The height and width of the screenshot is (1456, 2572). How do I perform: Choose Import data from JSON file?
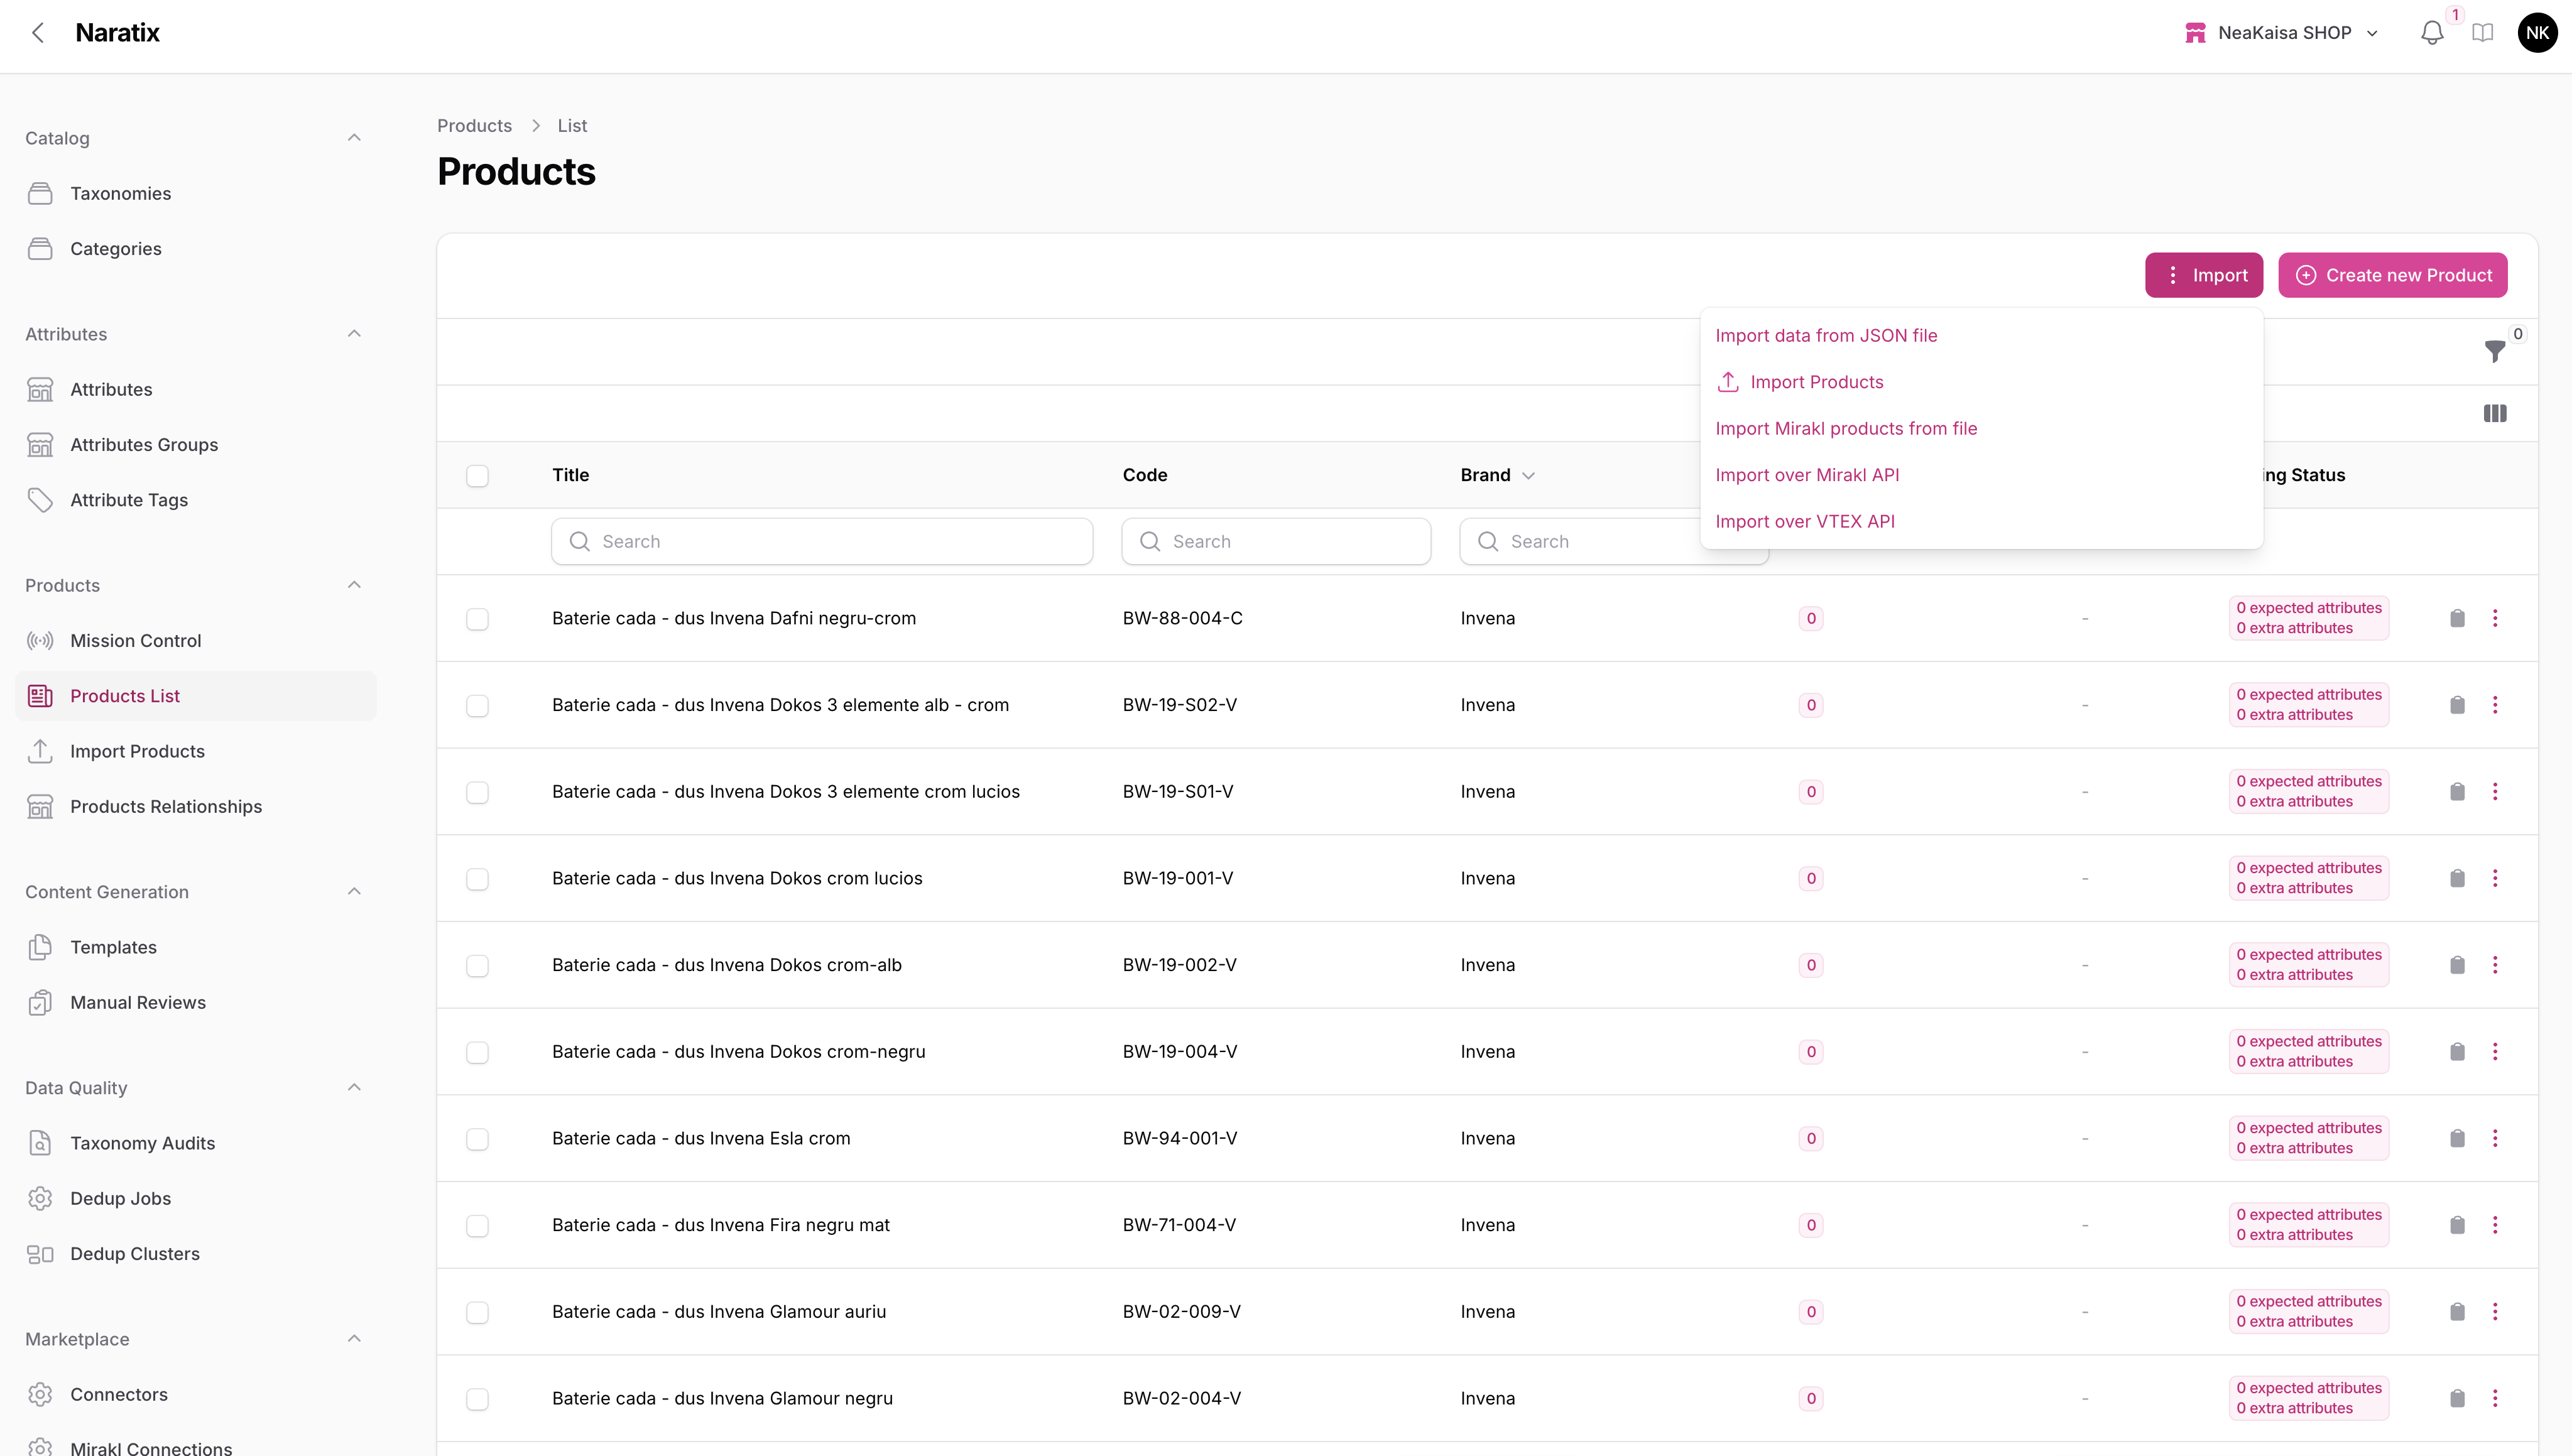(1826, 336)
